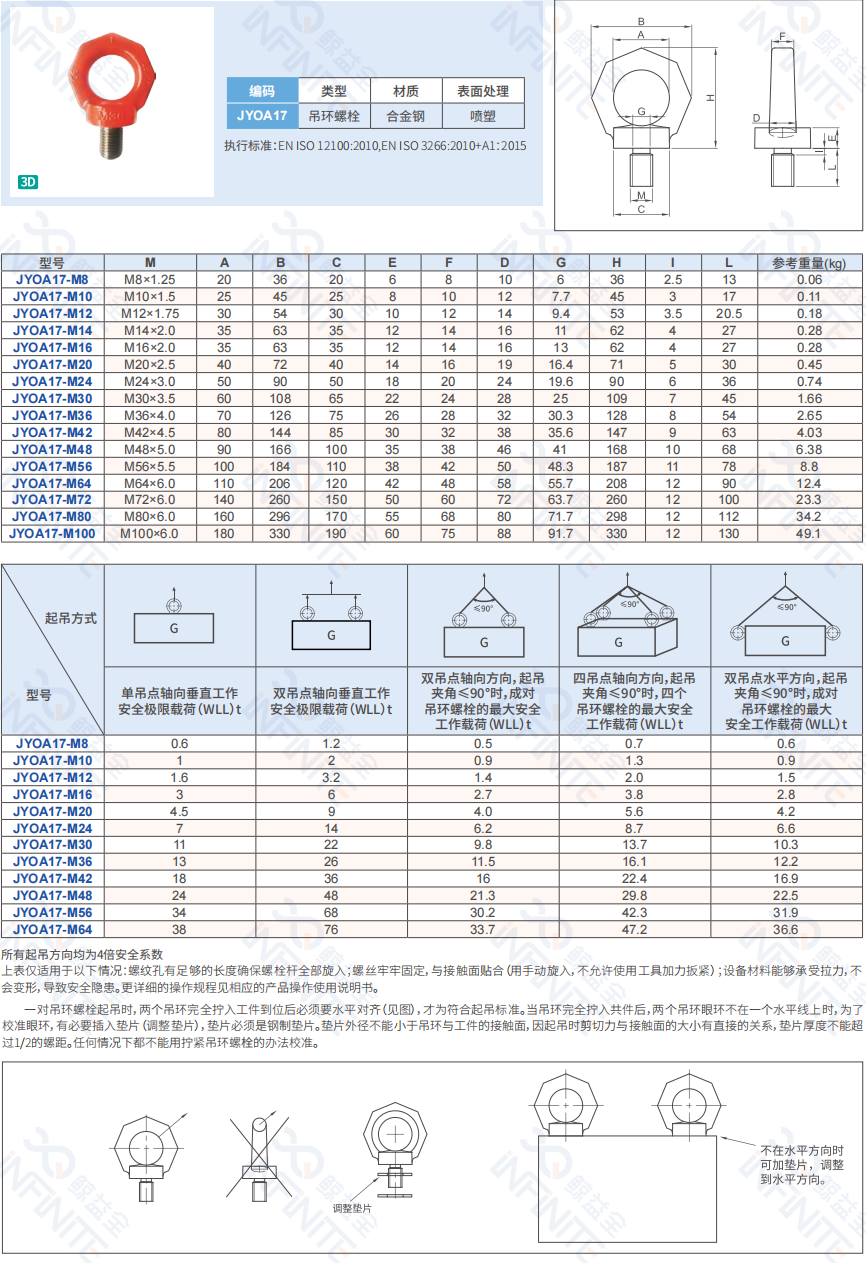
Task: Click the 0.74 reference weight cell
Action: point(809,382)
